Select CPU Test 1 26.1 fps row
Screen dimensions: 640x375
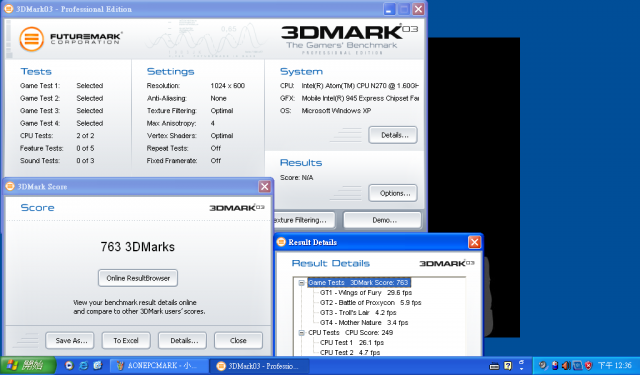pos(352,342)
